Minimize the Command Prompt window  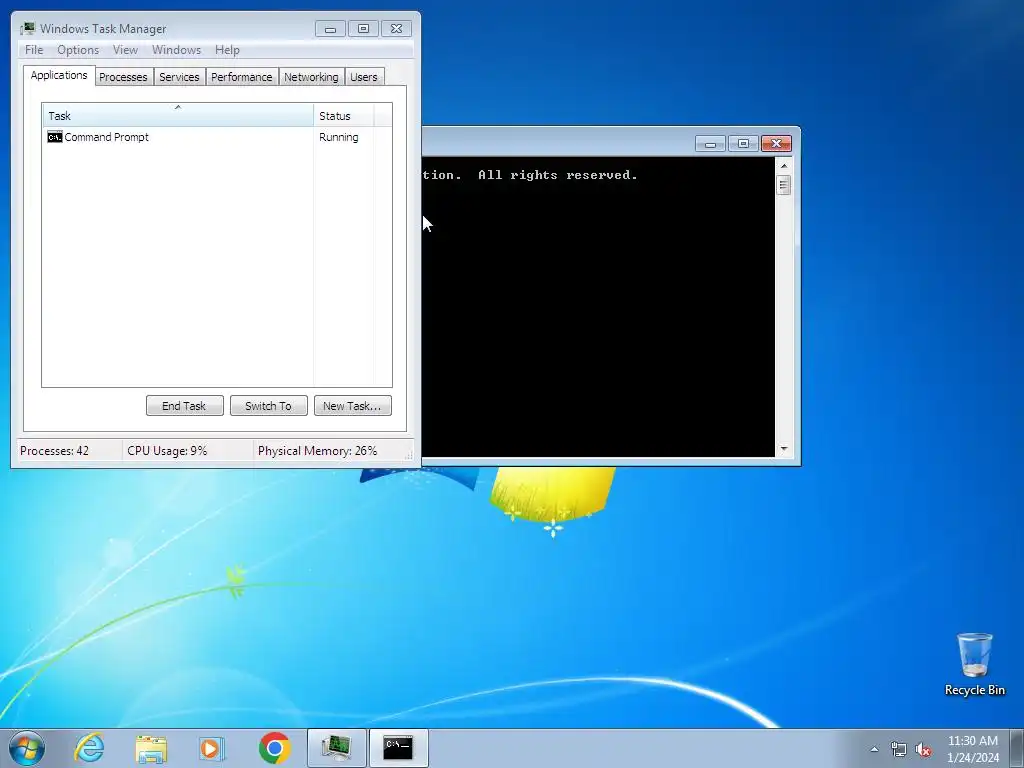point(711,144)
